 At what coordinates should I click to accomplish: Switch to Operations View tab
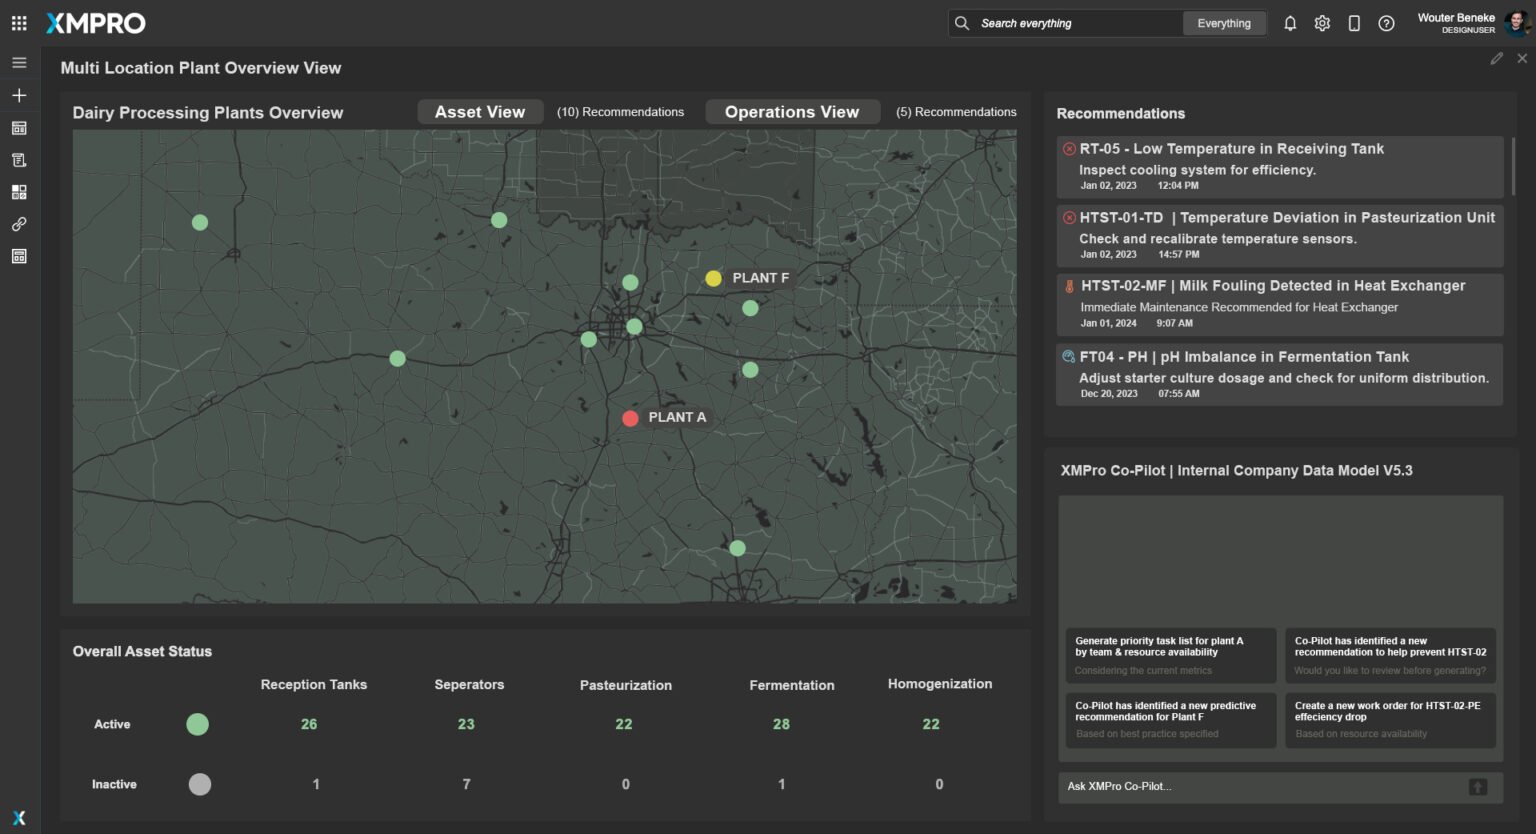pyautogui.click(x=792, y=112)
